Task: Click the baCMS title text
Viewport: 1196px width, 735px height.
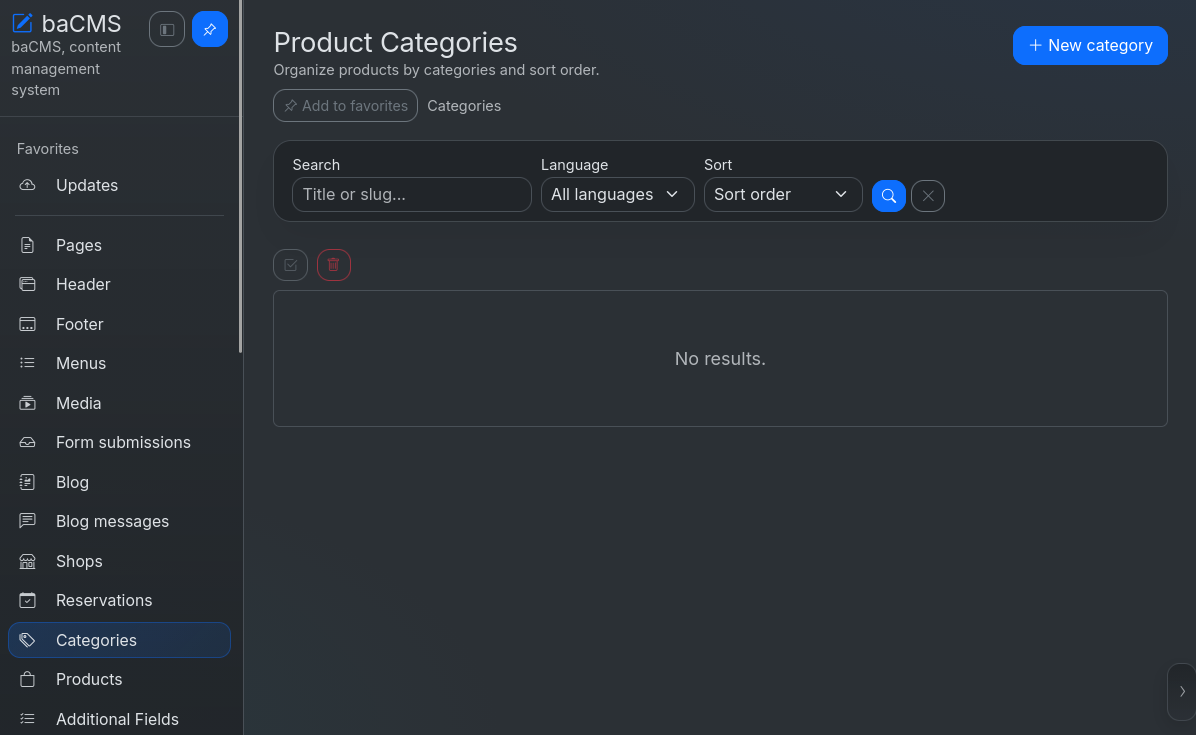Action: point(81,24)
